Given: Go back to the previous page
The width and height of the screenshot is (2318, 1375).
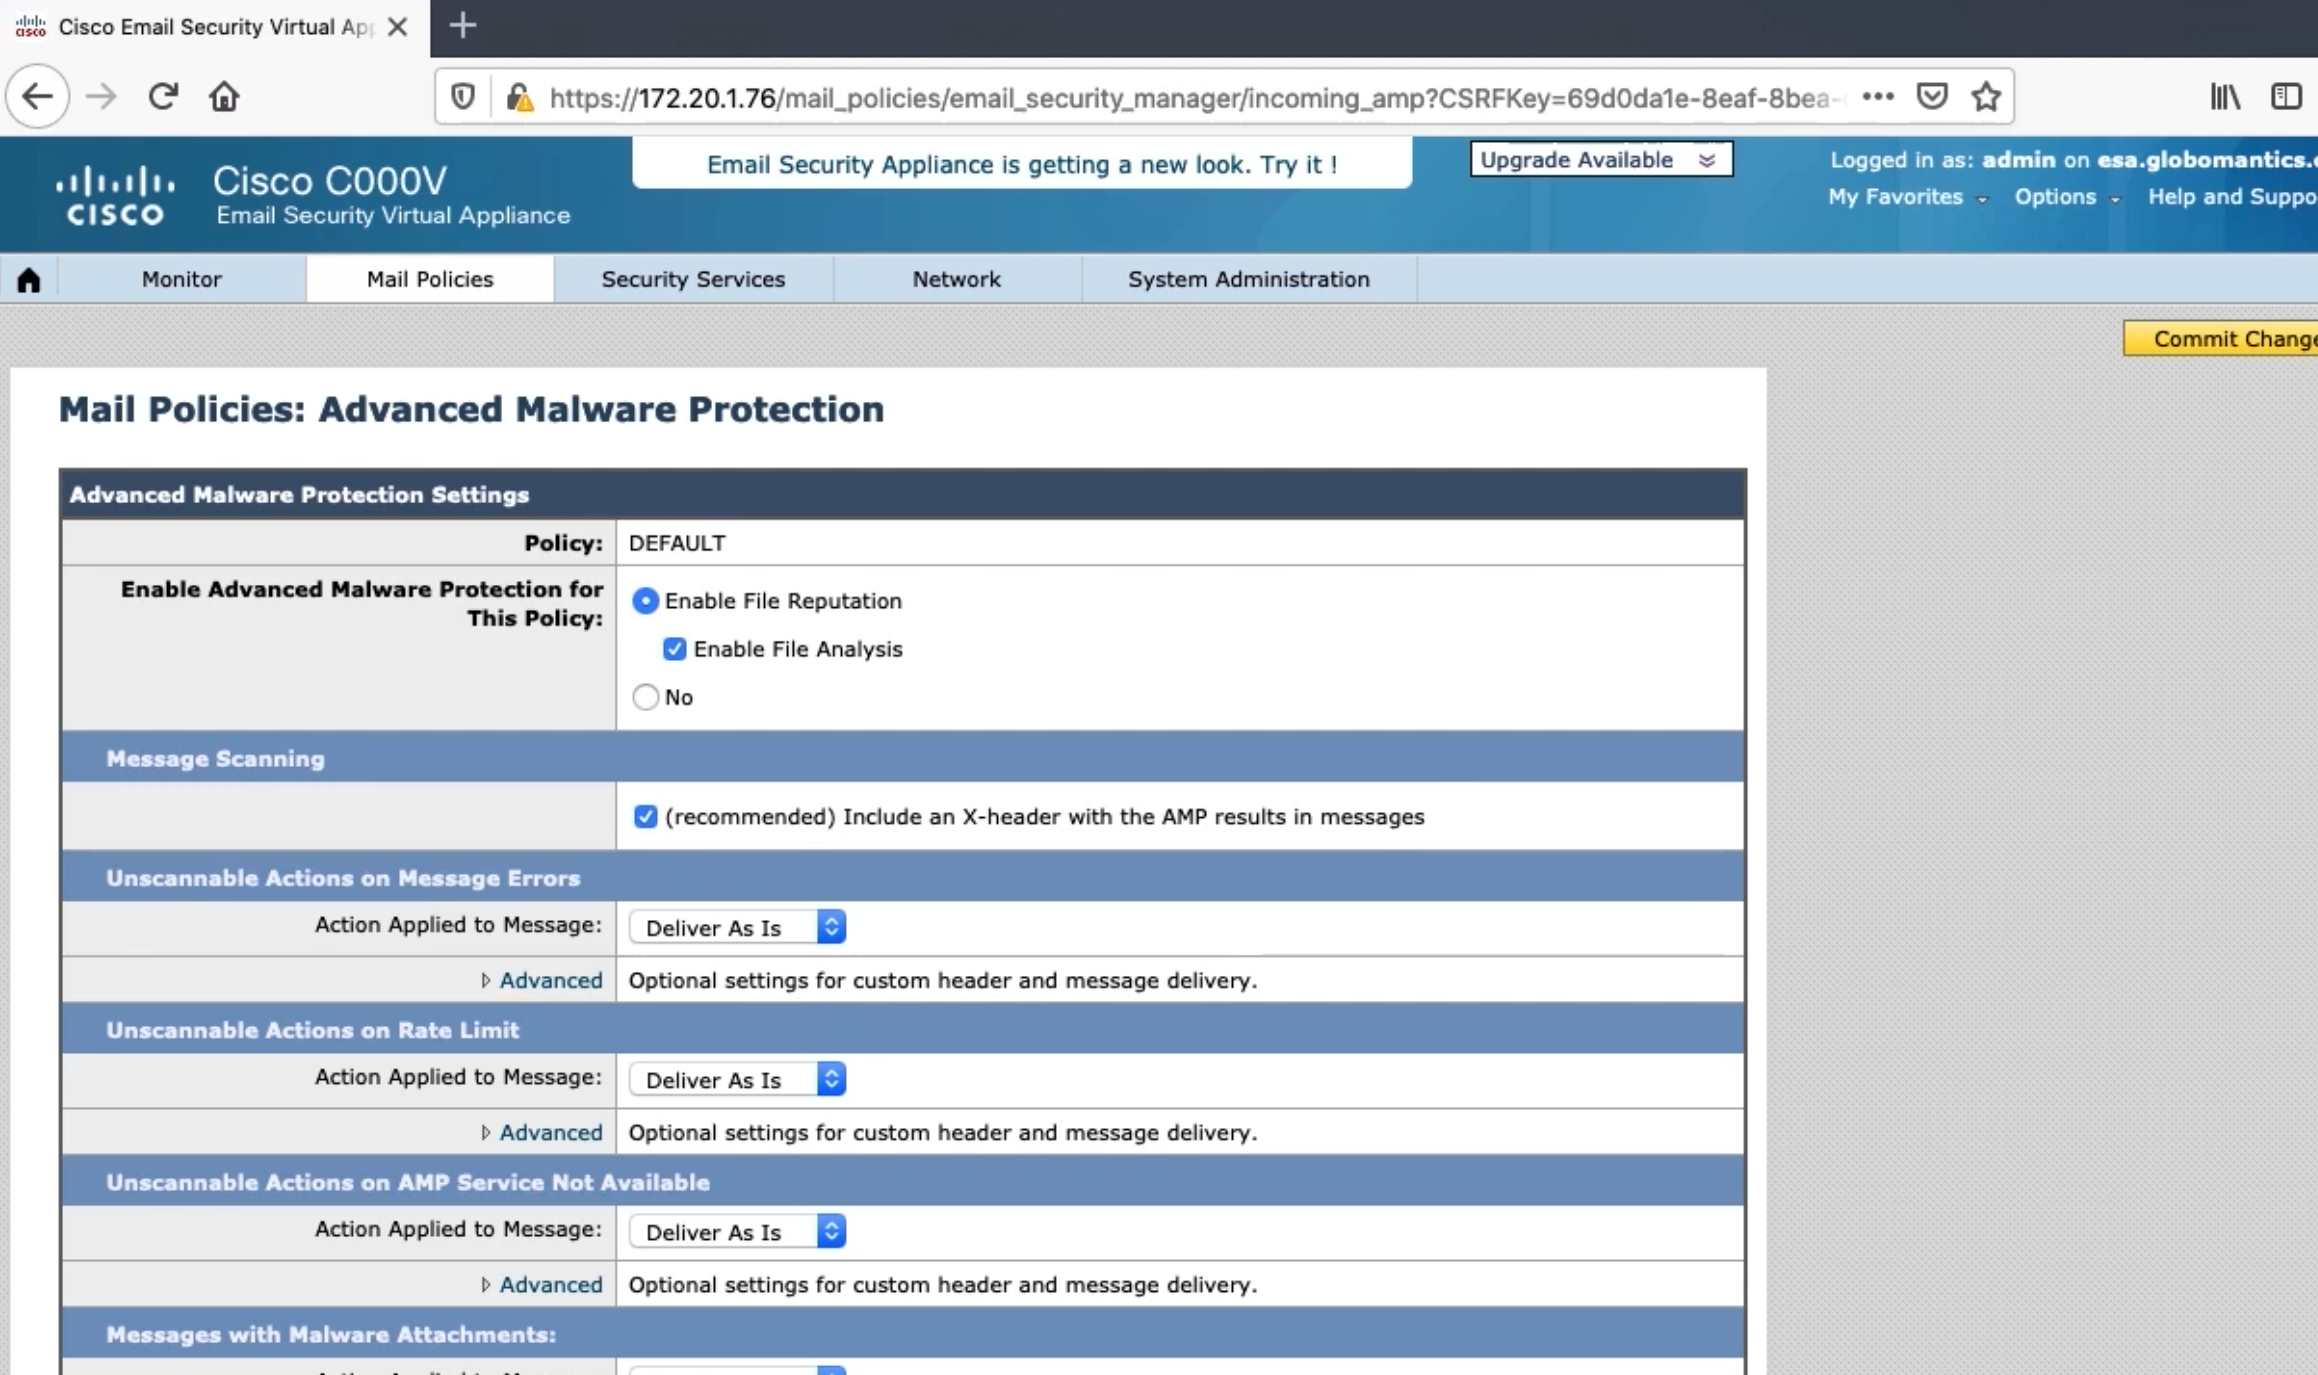Looking at the screenshot, I should [38, 97].
